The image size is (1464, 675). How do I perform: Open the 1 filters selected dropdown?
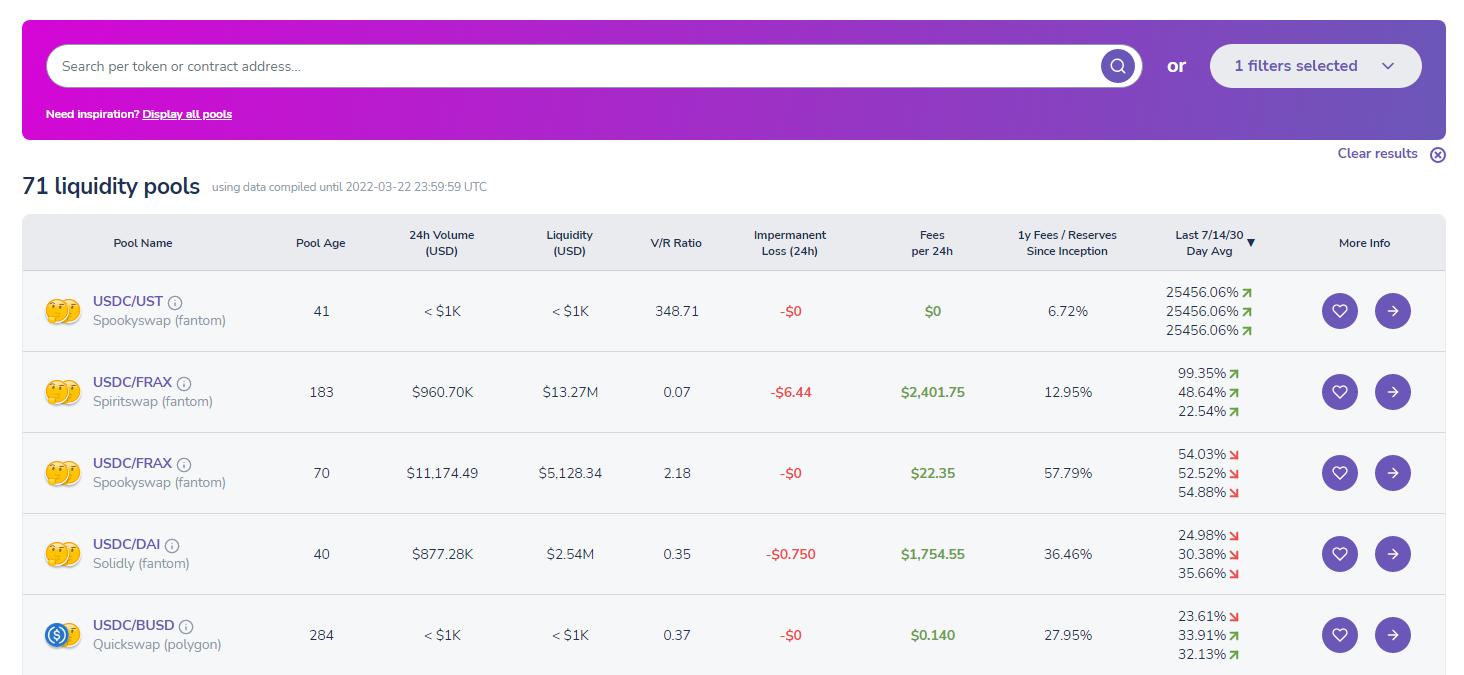coord(1315,66)
